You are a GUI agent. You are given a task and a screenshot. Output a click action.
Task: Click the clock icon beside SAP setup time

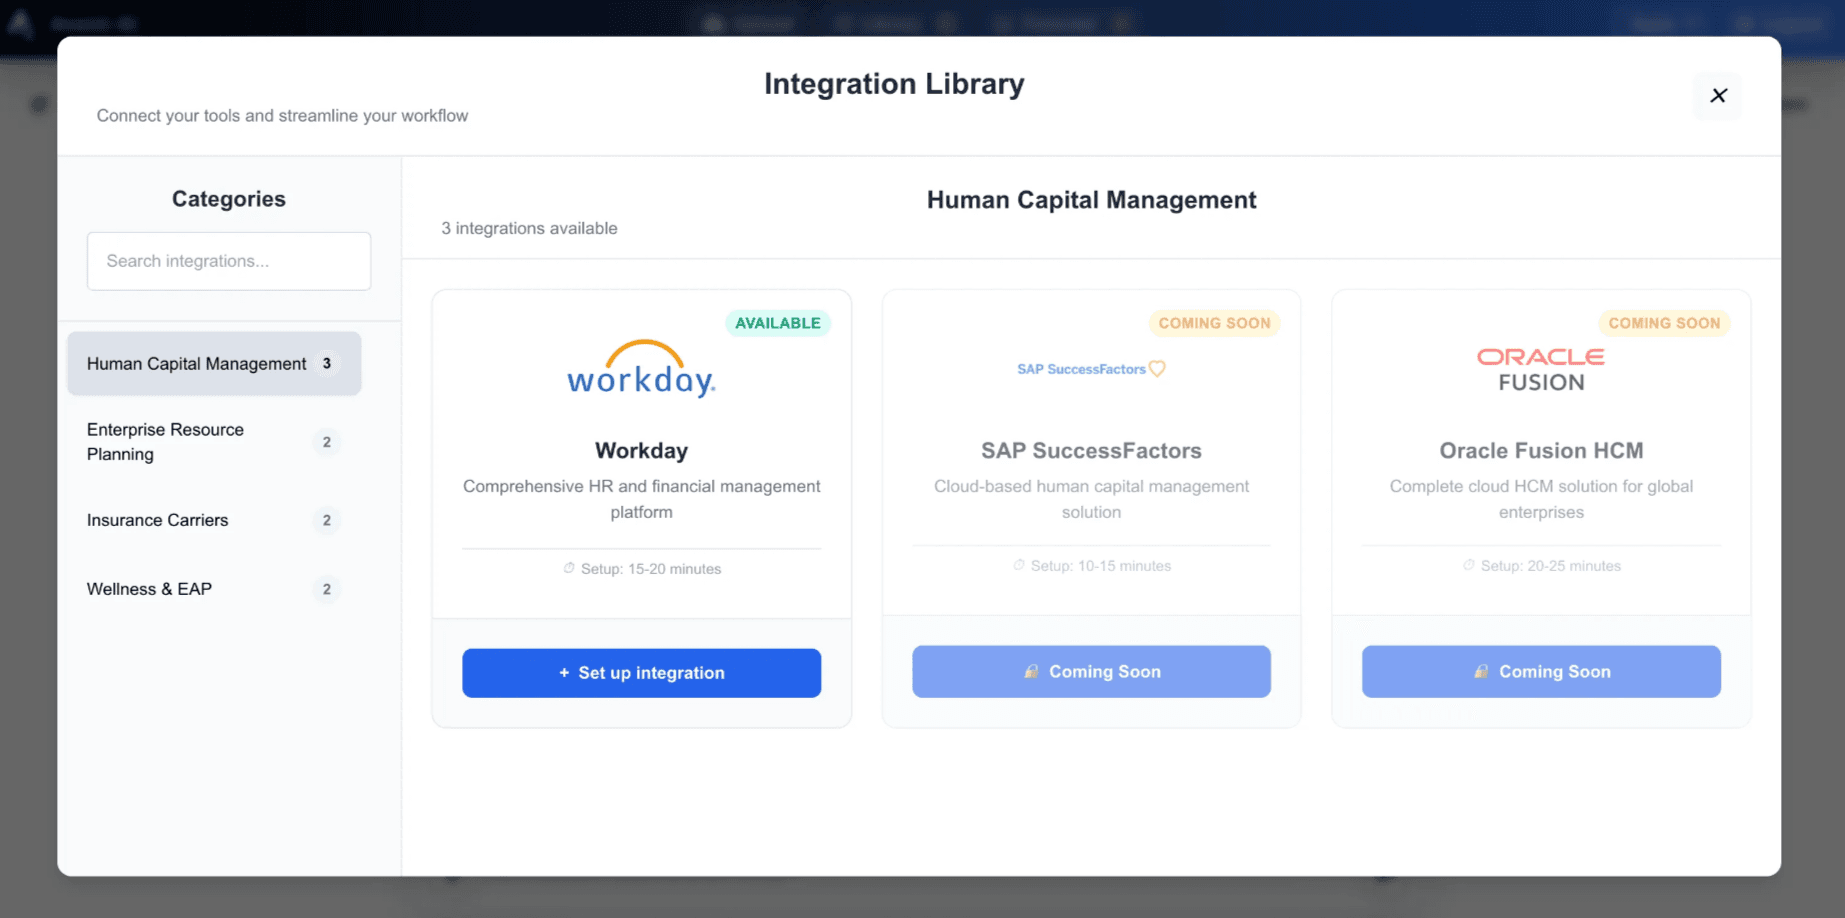coord(1019,565)
